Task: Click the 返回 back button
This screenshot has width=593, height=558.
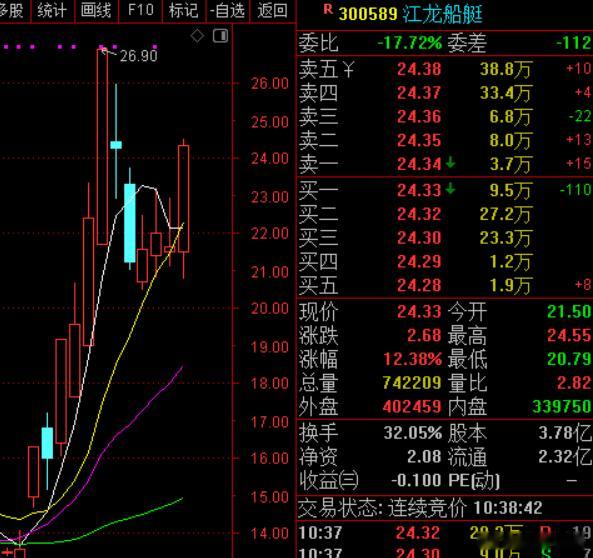Action: pos(272,11)
